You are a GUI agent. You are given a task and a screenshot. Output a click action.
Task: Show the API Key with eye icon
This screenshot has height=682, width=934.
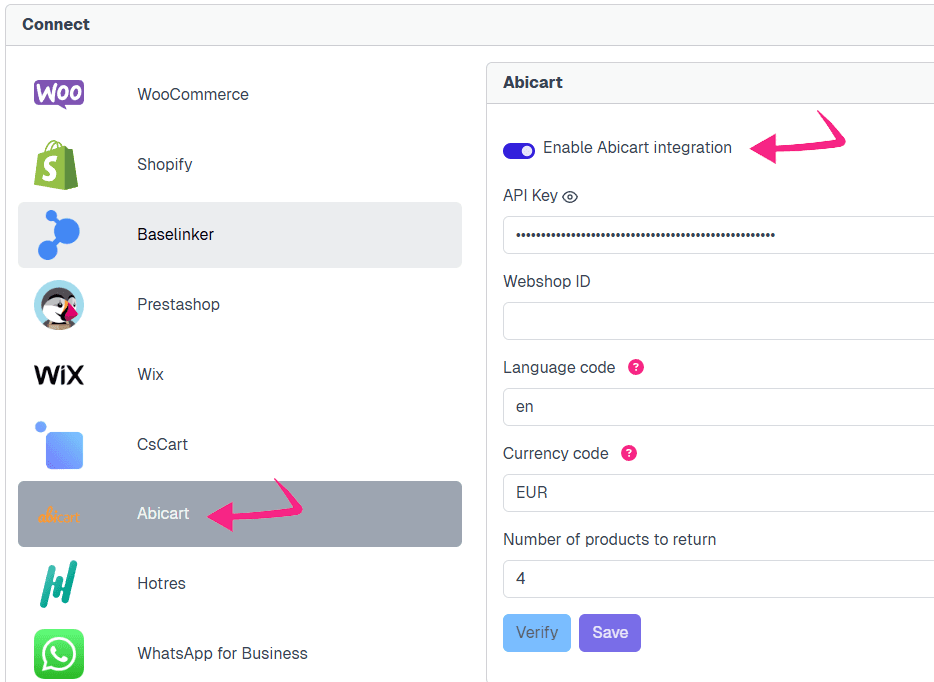pos(571,197)
